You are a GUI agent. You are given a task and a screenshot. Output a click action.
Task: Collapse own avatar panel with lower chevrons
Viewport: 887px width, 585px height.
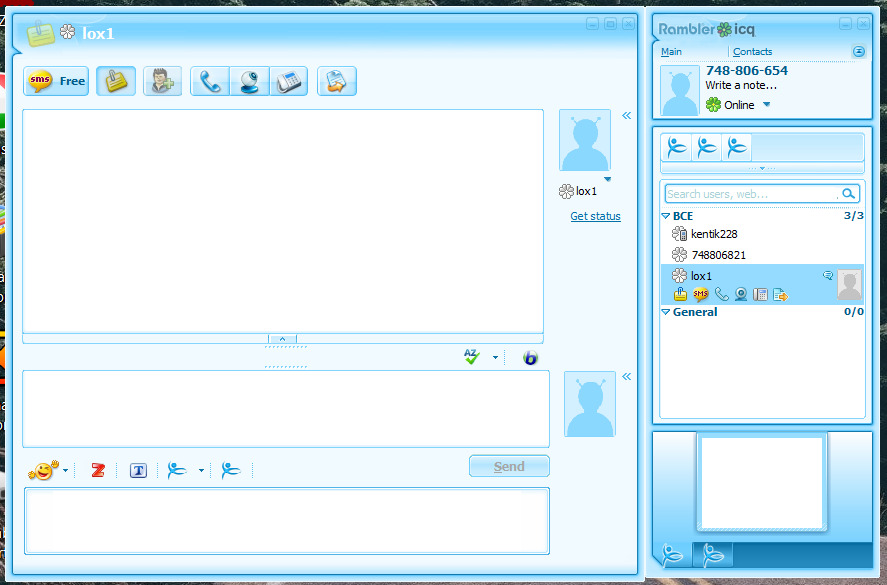click(626, 376)
